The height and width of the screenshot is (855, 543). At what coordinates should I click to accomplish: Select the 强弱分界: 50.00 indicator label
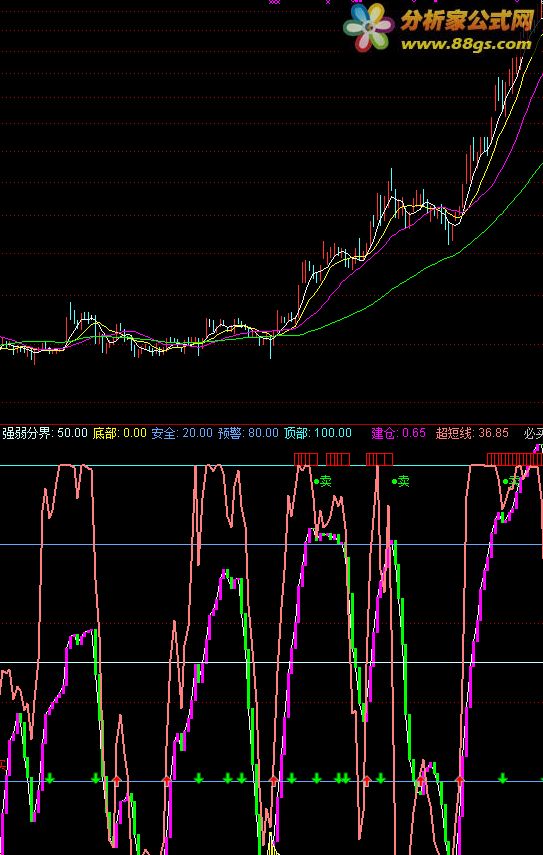pyautogui.click(x=45, y=433)
